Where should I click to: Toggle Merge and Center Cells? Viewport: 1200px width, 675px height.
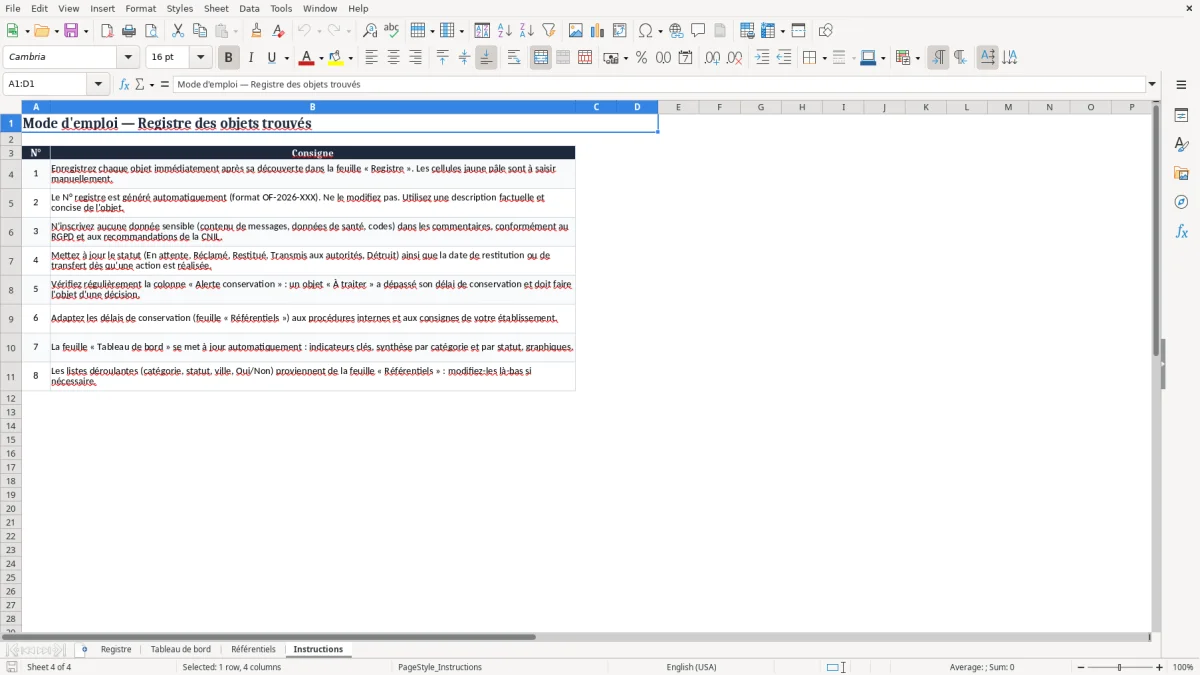541,58
